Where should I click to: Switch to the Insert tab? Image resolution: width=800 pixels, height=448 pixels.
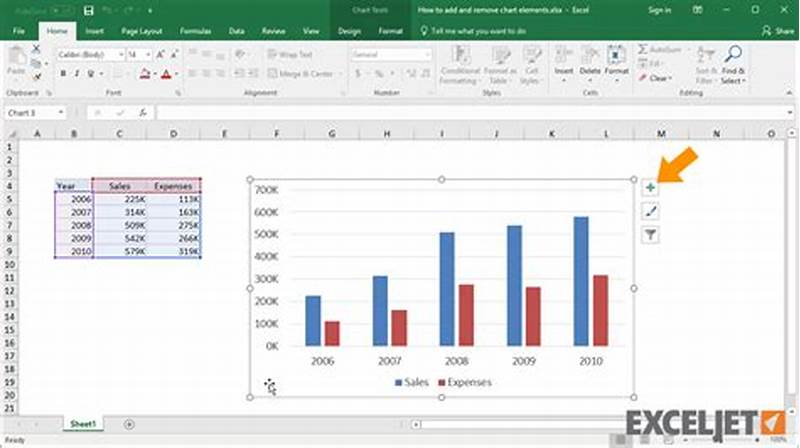click(94, 31)
